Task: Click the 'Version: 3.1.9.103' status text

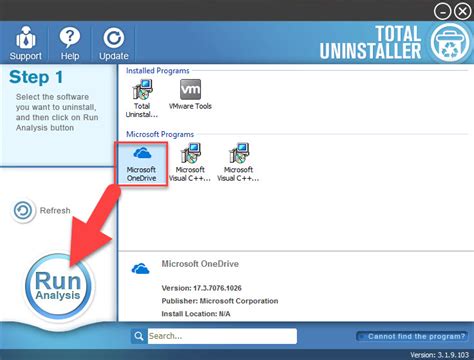Action: (x=439, y=355)
